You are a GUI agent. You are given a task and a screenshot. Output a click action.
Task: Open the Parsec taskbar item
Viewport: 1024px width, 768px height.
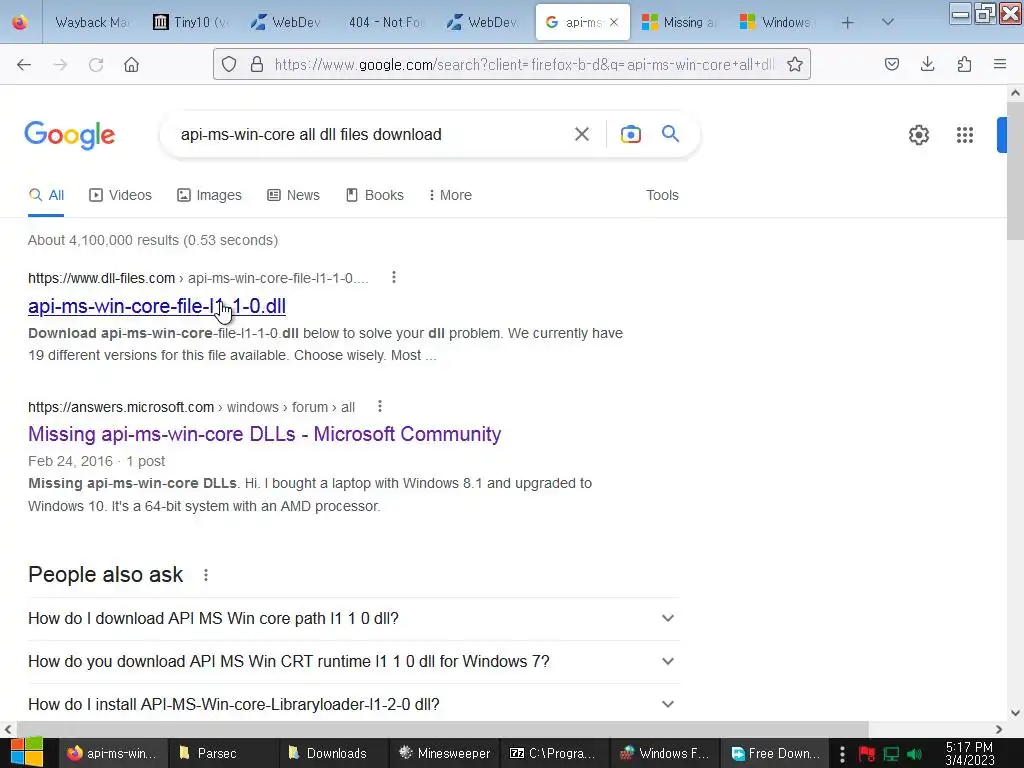click(225, 754)
